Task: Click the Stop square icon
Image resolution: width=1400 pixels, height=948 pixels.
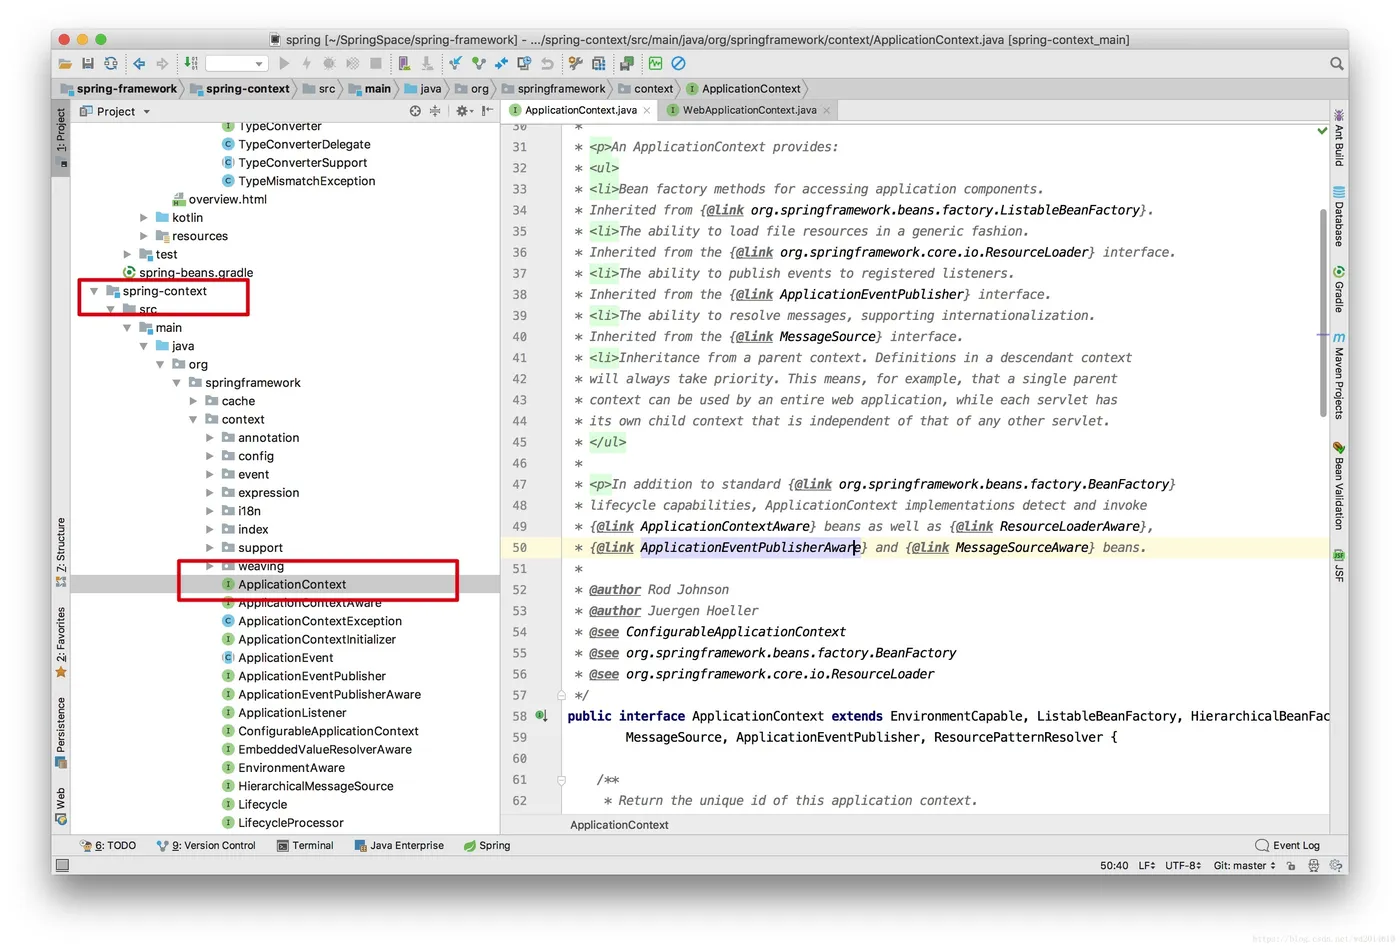Action: tap(376, 63)
